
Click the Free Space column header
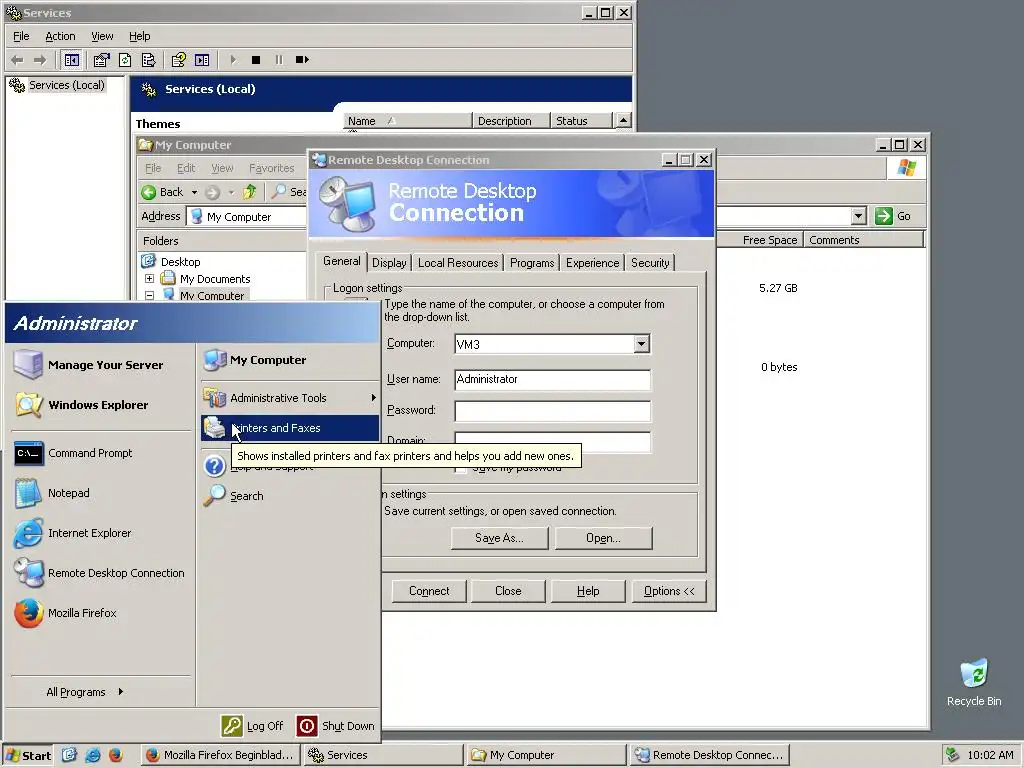[x=760, y=240]
